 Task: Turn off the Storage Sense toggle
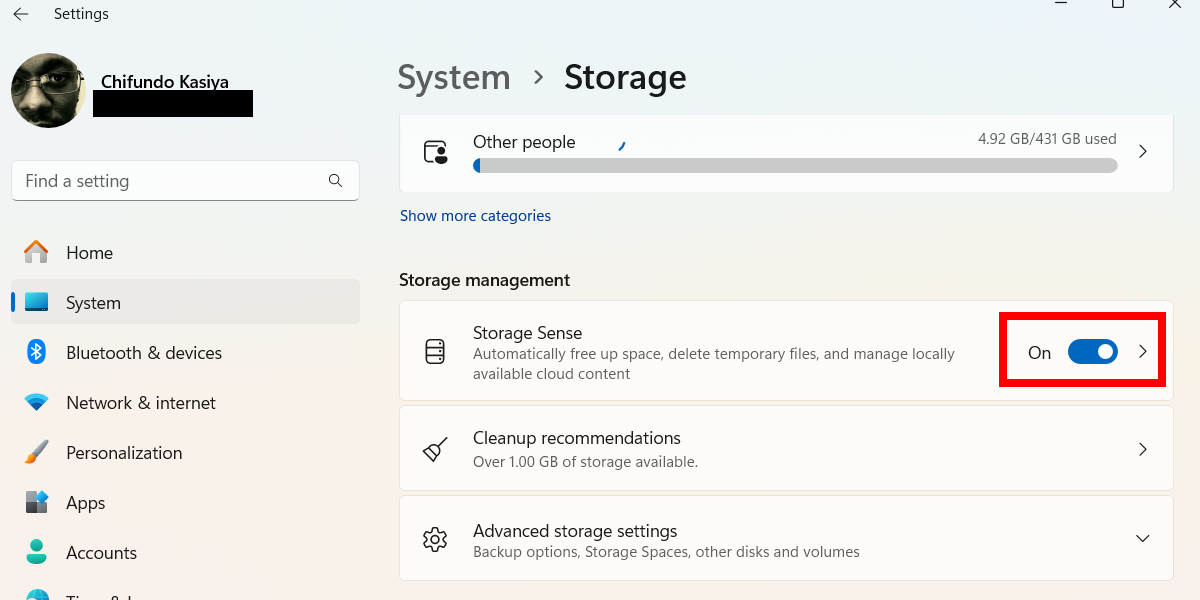tap(1092, 352)
